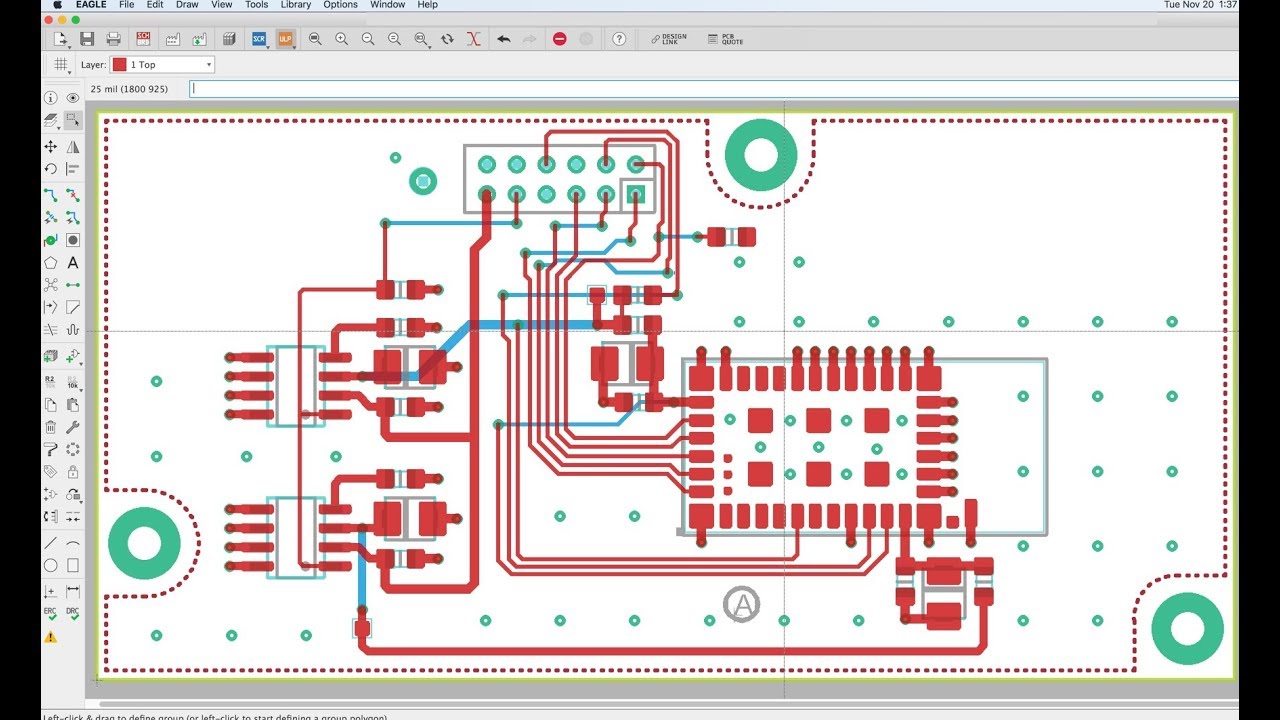Select the Delete trash tool
The width and height of the screenshot is (1280, 720).
(51, 427)
